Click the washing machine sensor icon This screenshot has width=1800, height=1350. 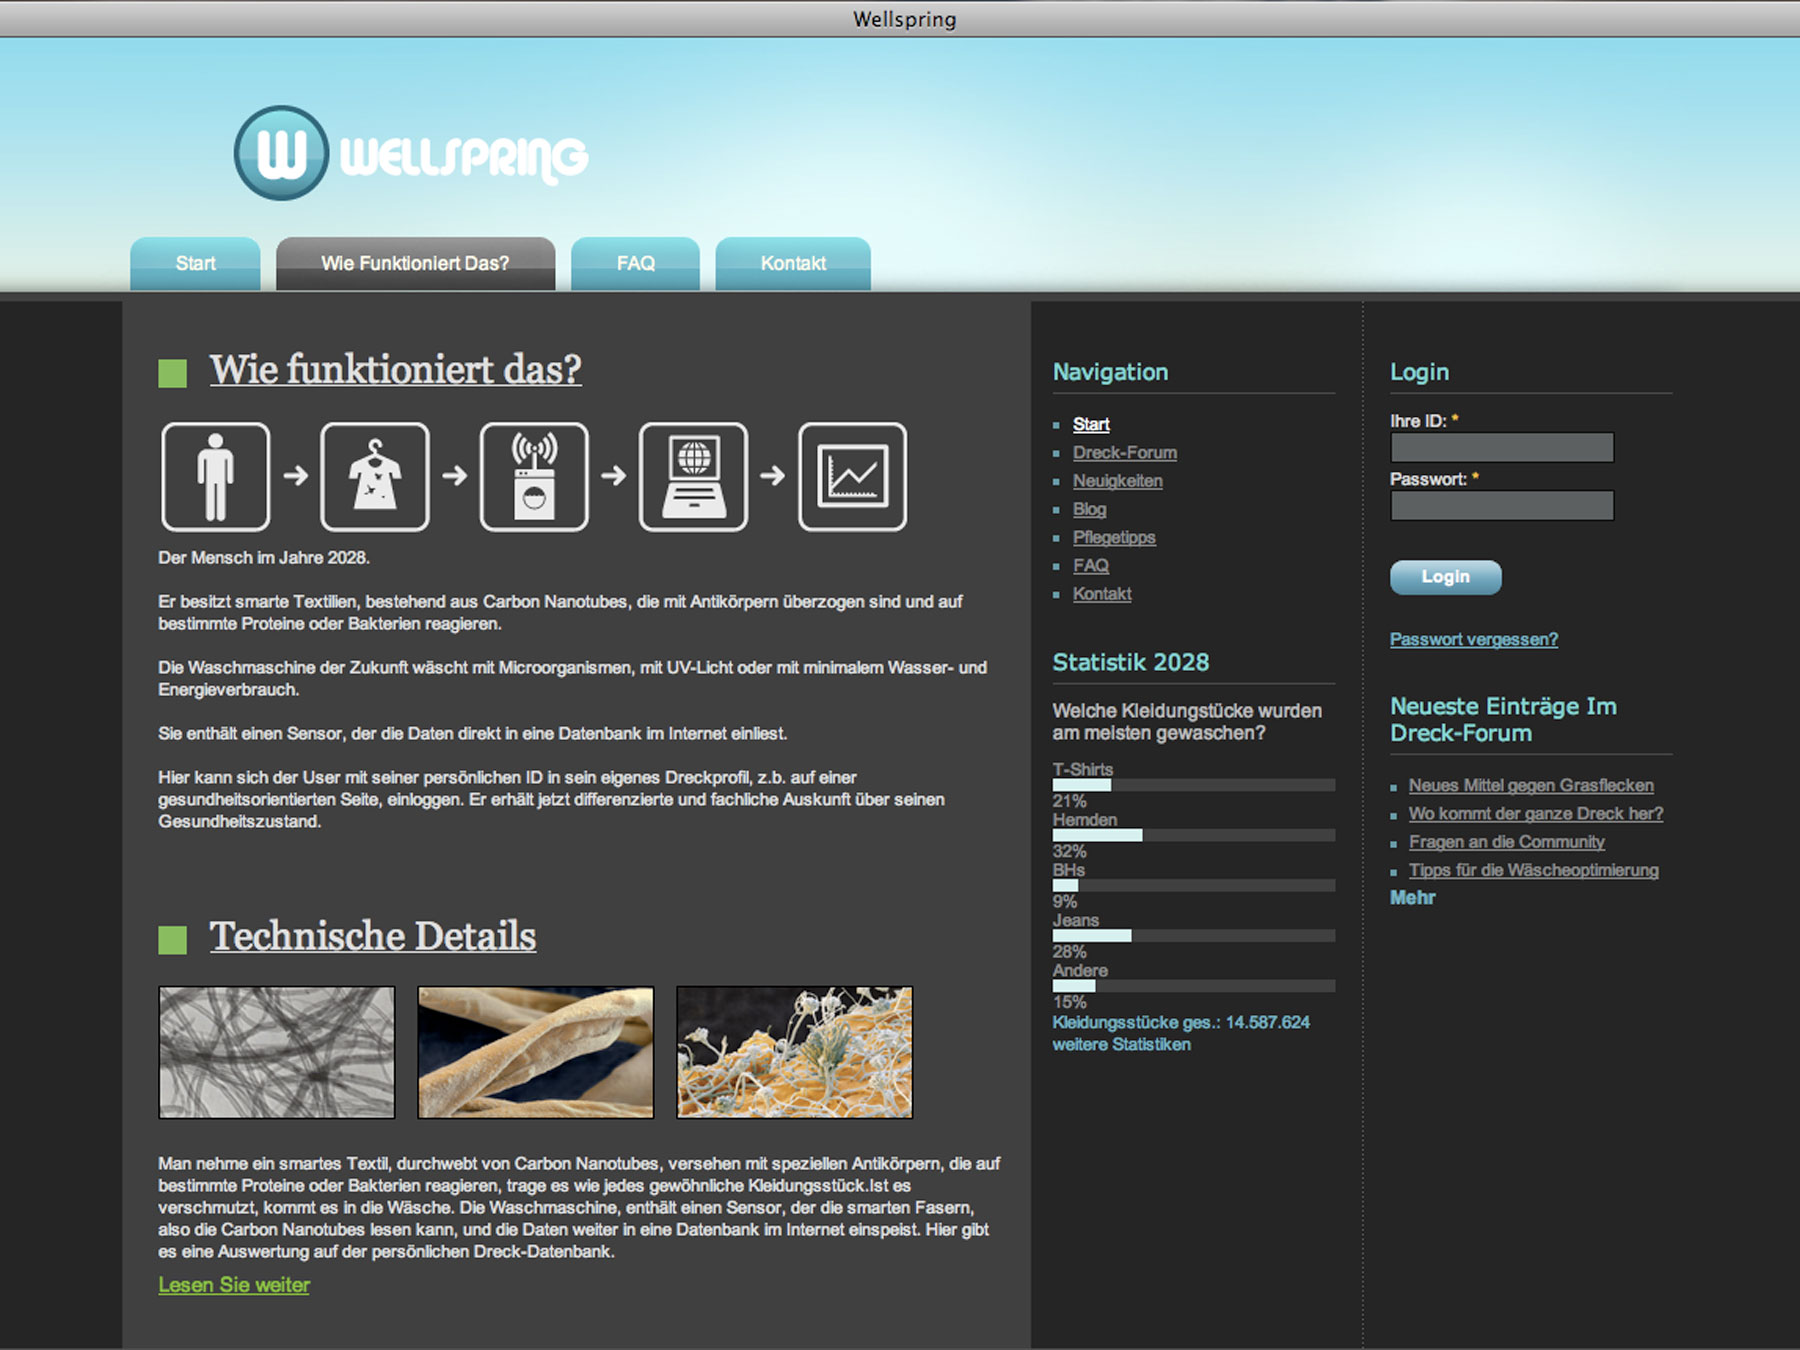[x=534, y=477]
